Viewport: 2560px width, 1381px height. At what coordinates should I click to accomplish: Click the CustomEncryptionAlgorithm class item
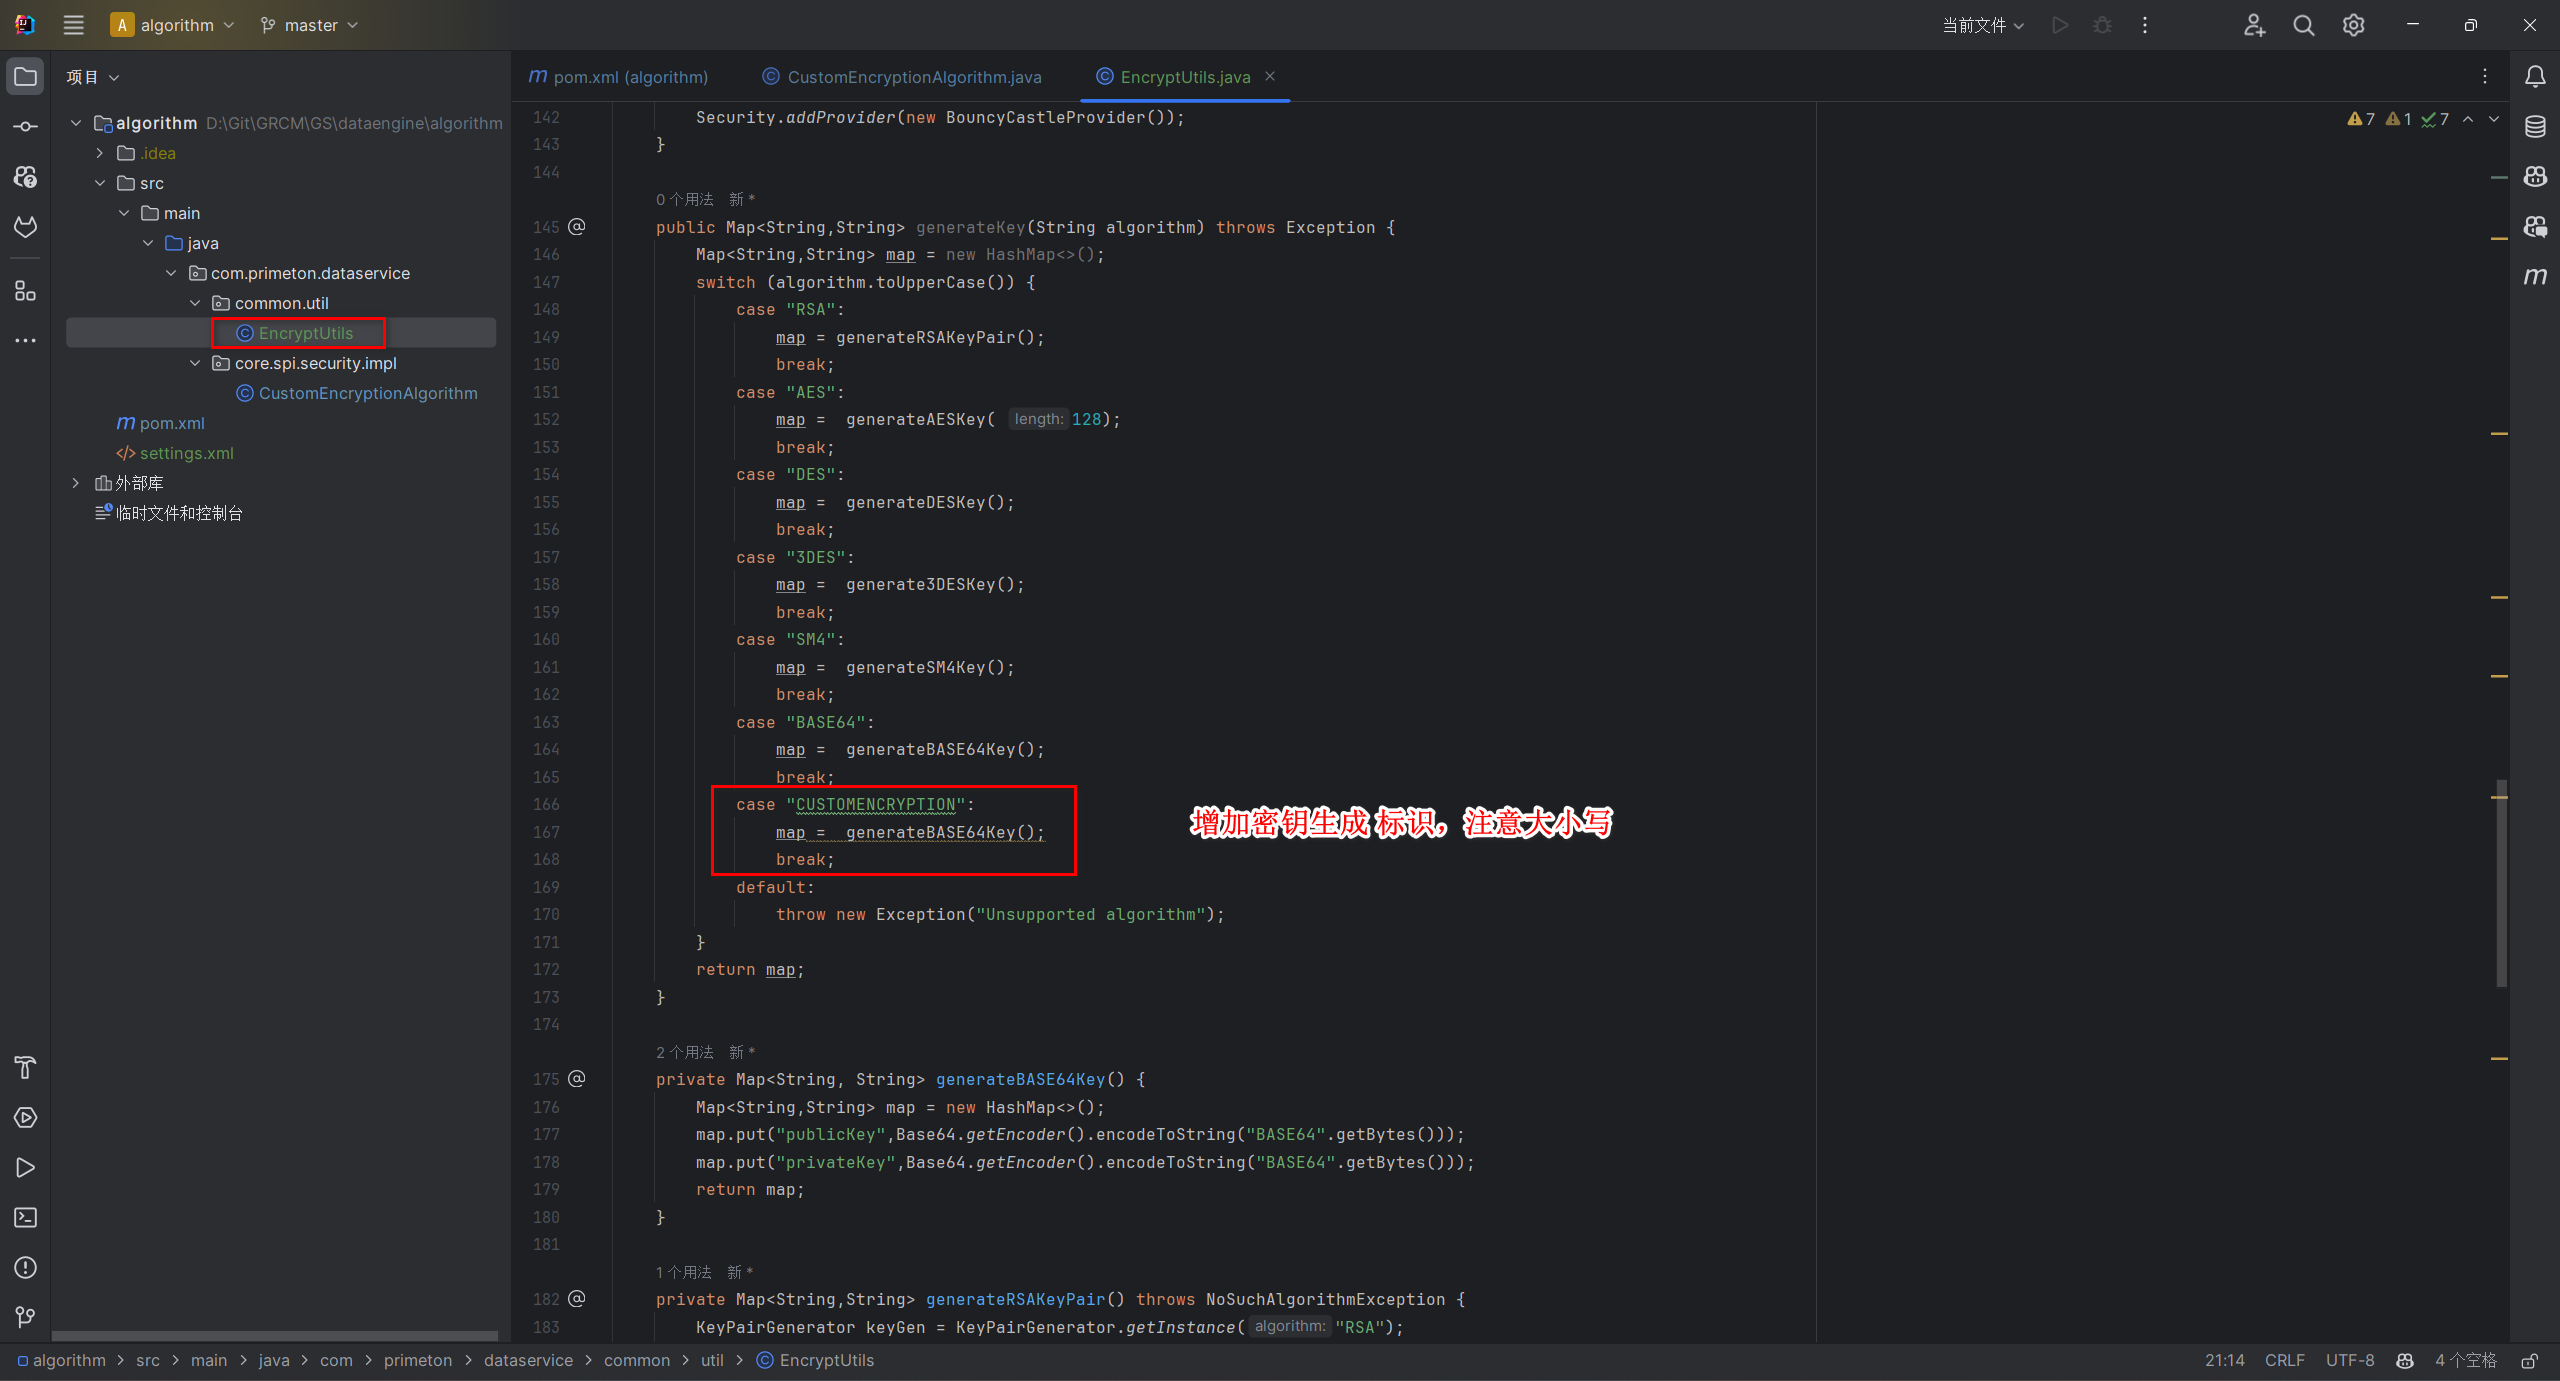click(x=365, y=393)
